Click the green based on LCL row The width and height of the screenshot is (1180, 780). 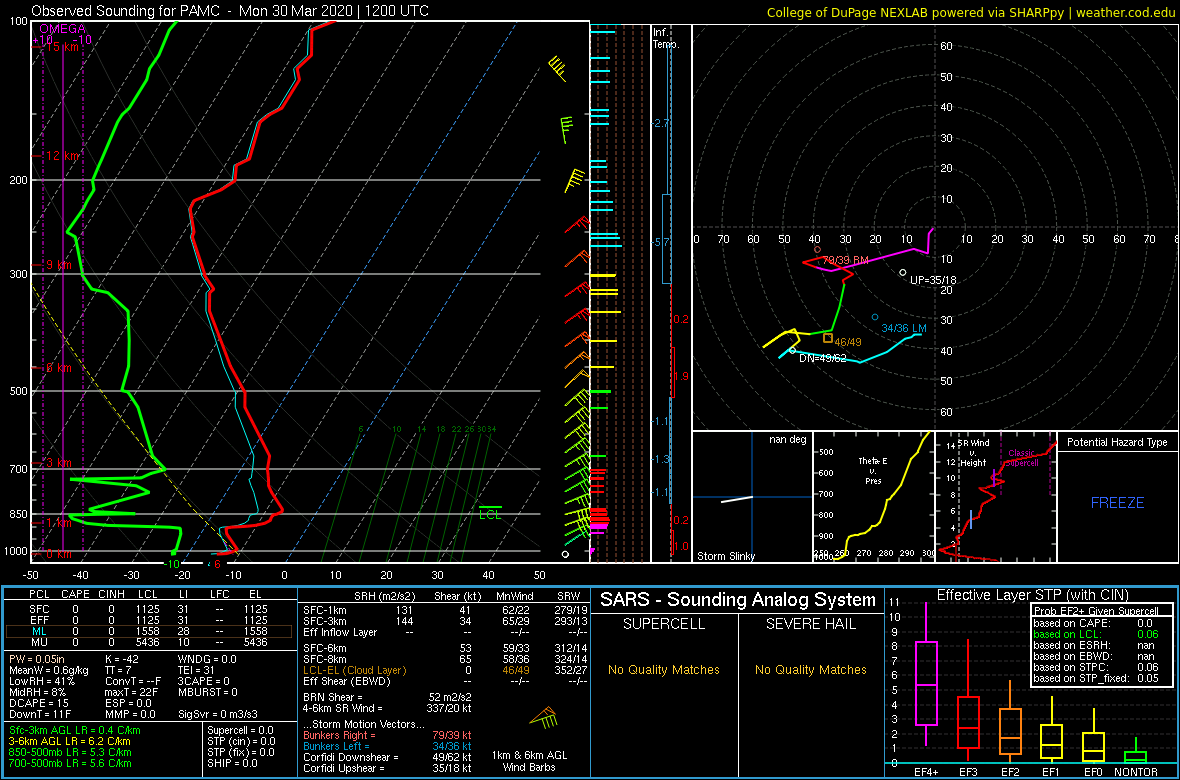[x=1097, y=634]
